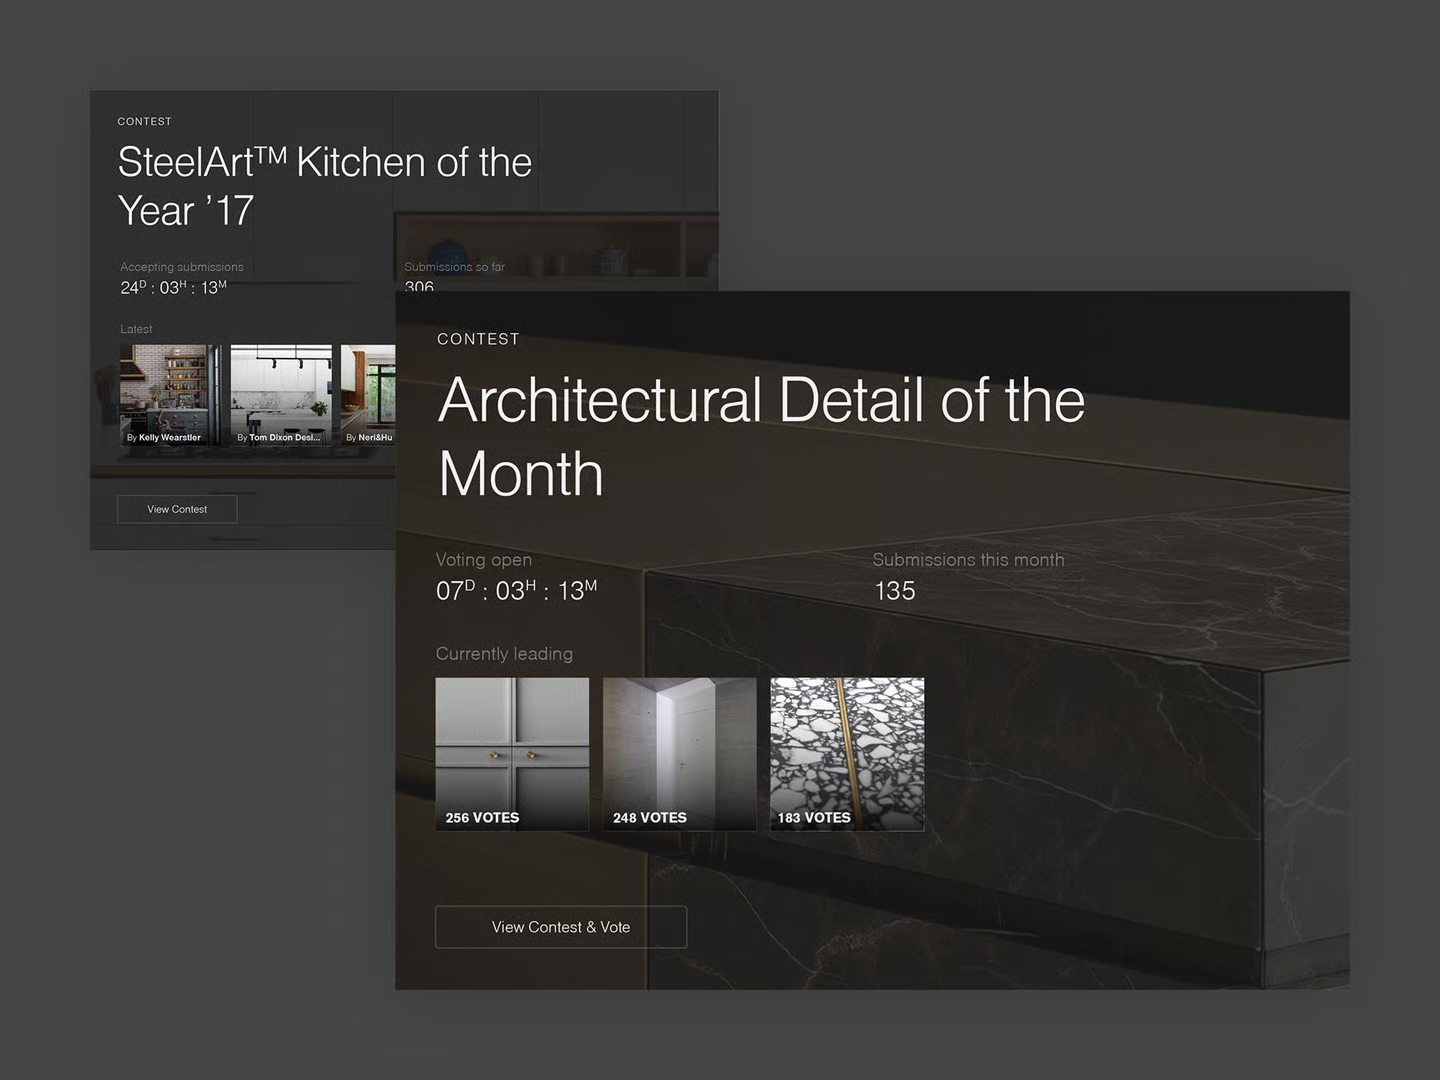Open the 248 VOTES doorway thumbnail
This screenshot has height=1080, width=1440.
pyautogui.click(x=680, y=754)
